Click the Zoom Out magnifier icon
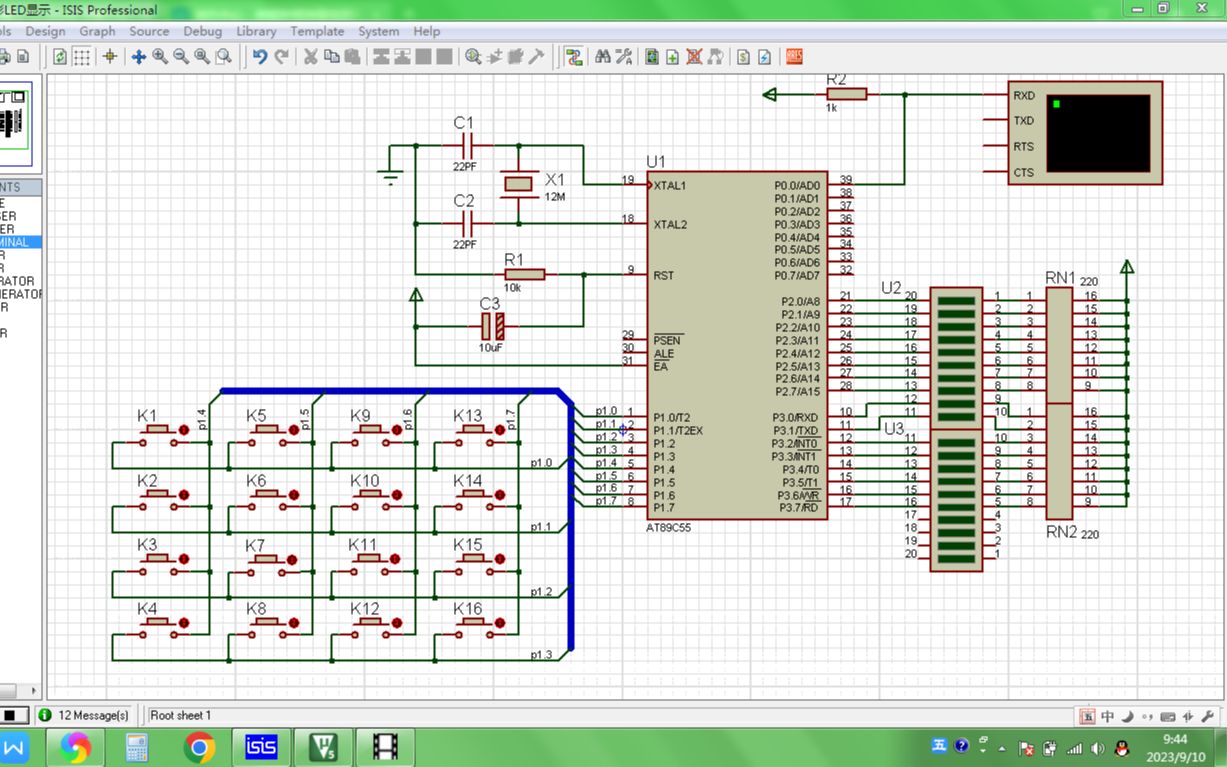Image resolution: width=1227 pixels, height=767 pixels. click(181, 57)
